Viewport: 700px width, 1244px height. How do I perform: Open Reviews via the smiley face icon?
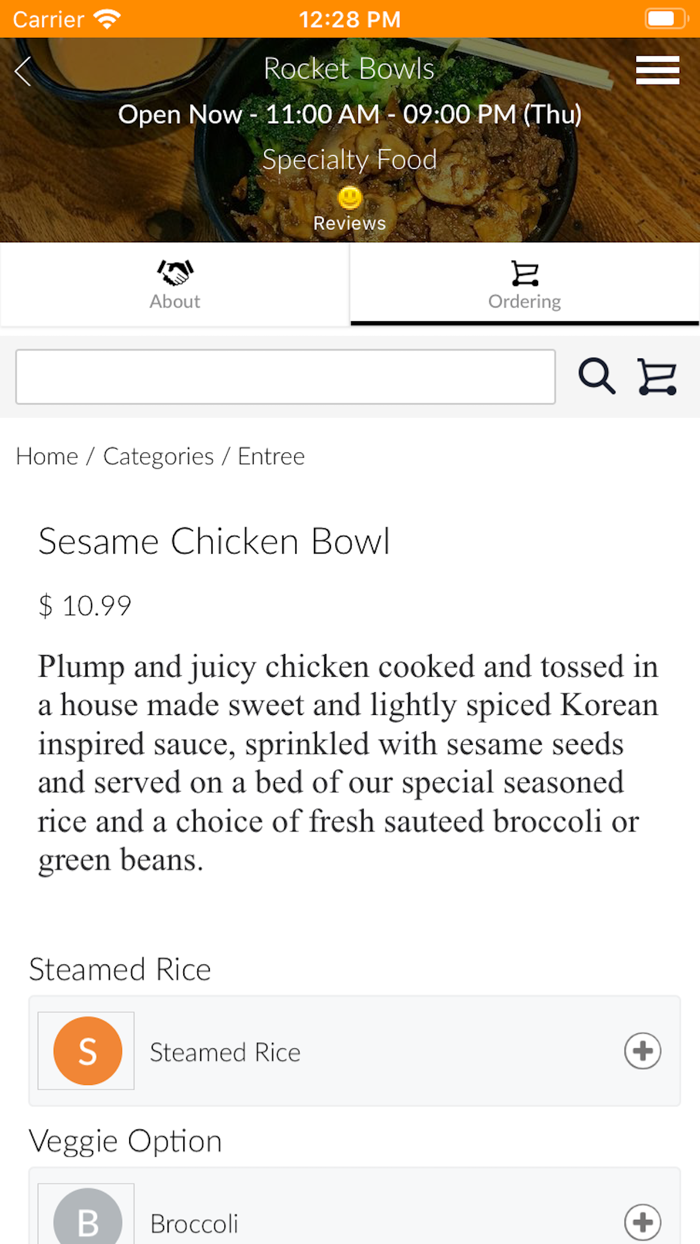tap(349, 199)
